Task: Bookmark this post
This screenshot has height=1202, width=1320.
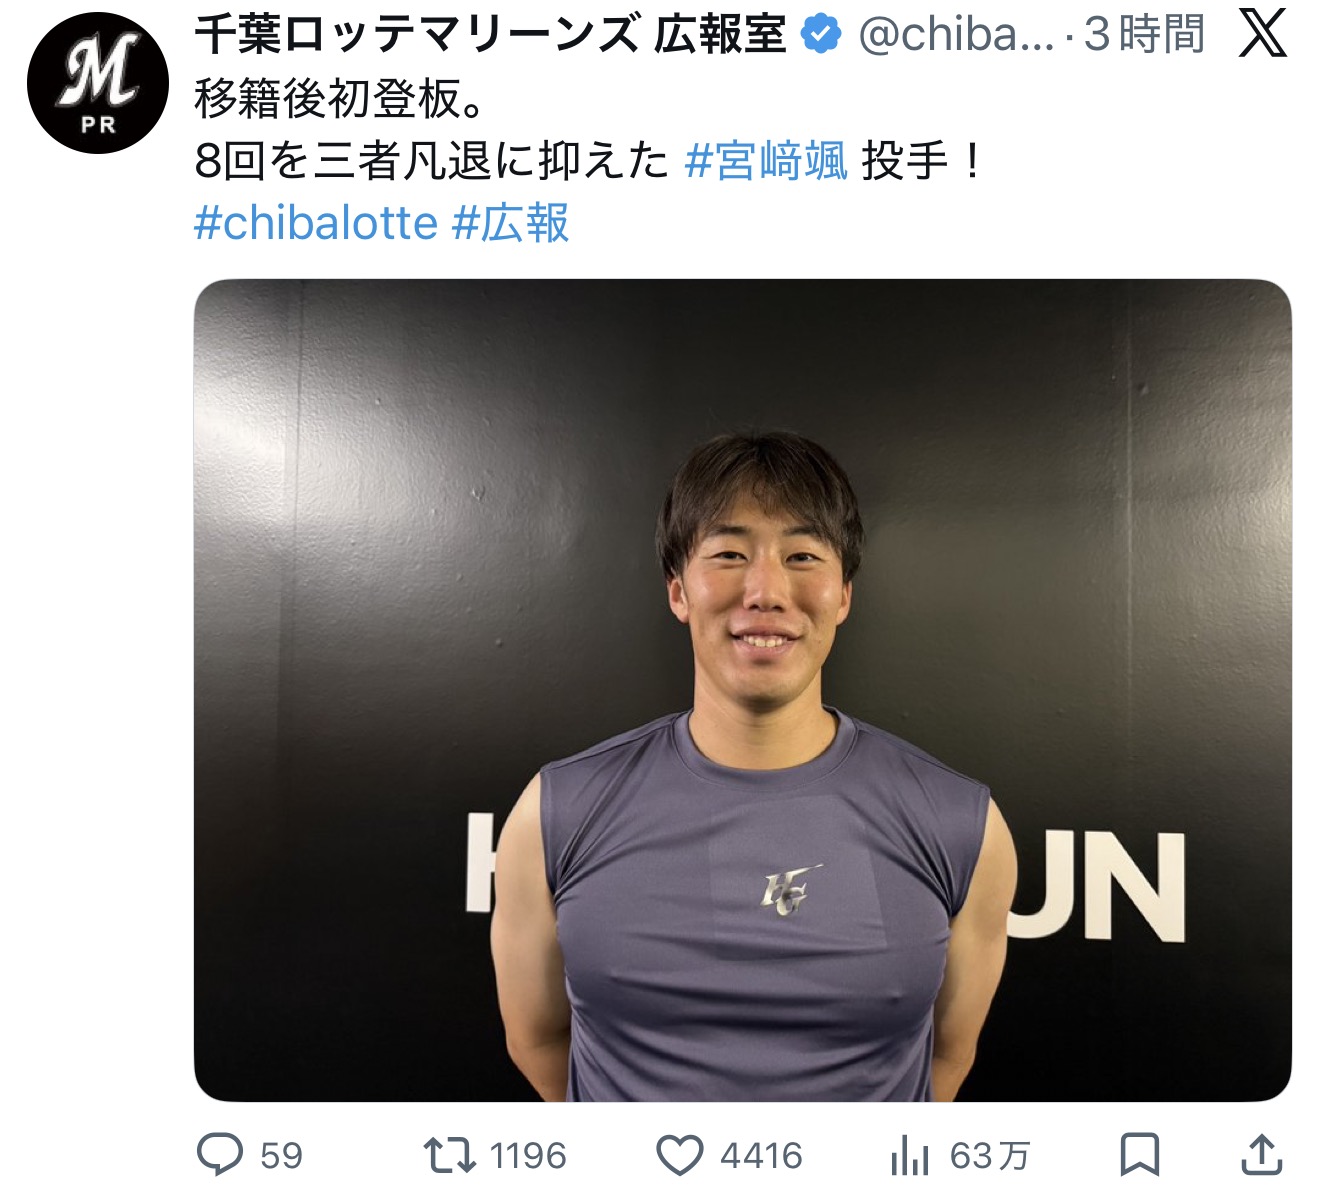Action: tap(1140, 1155)
